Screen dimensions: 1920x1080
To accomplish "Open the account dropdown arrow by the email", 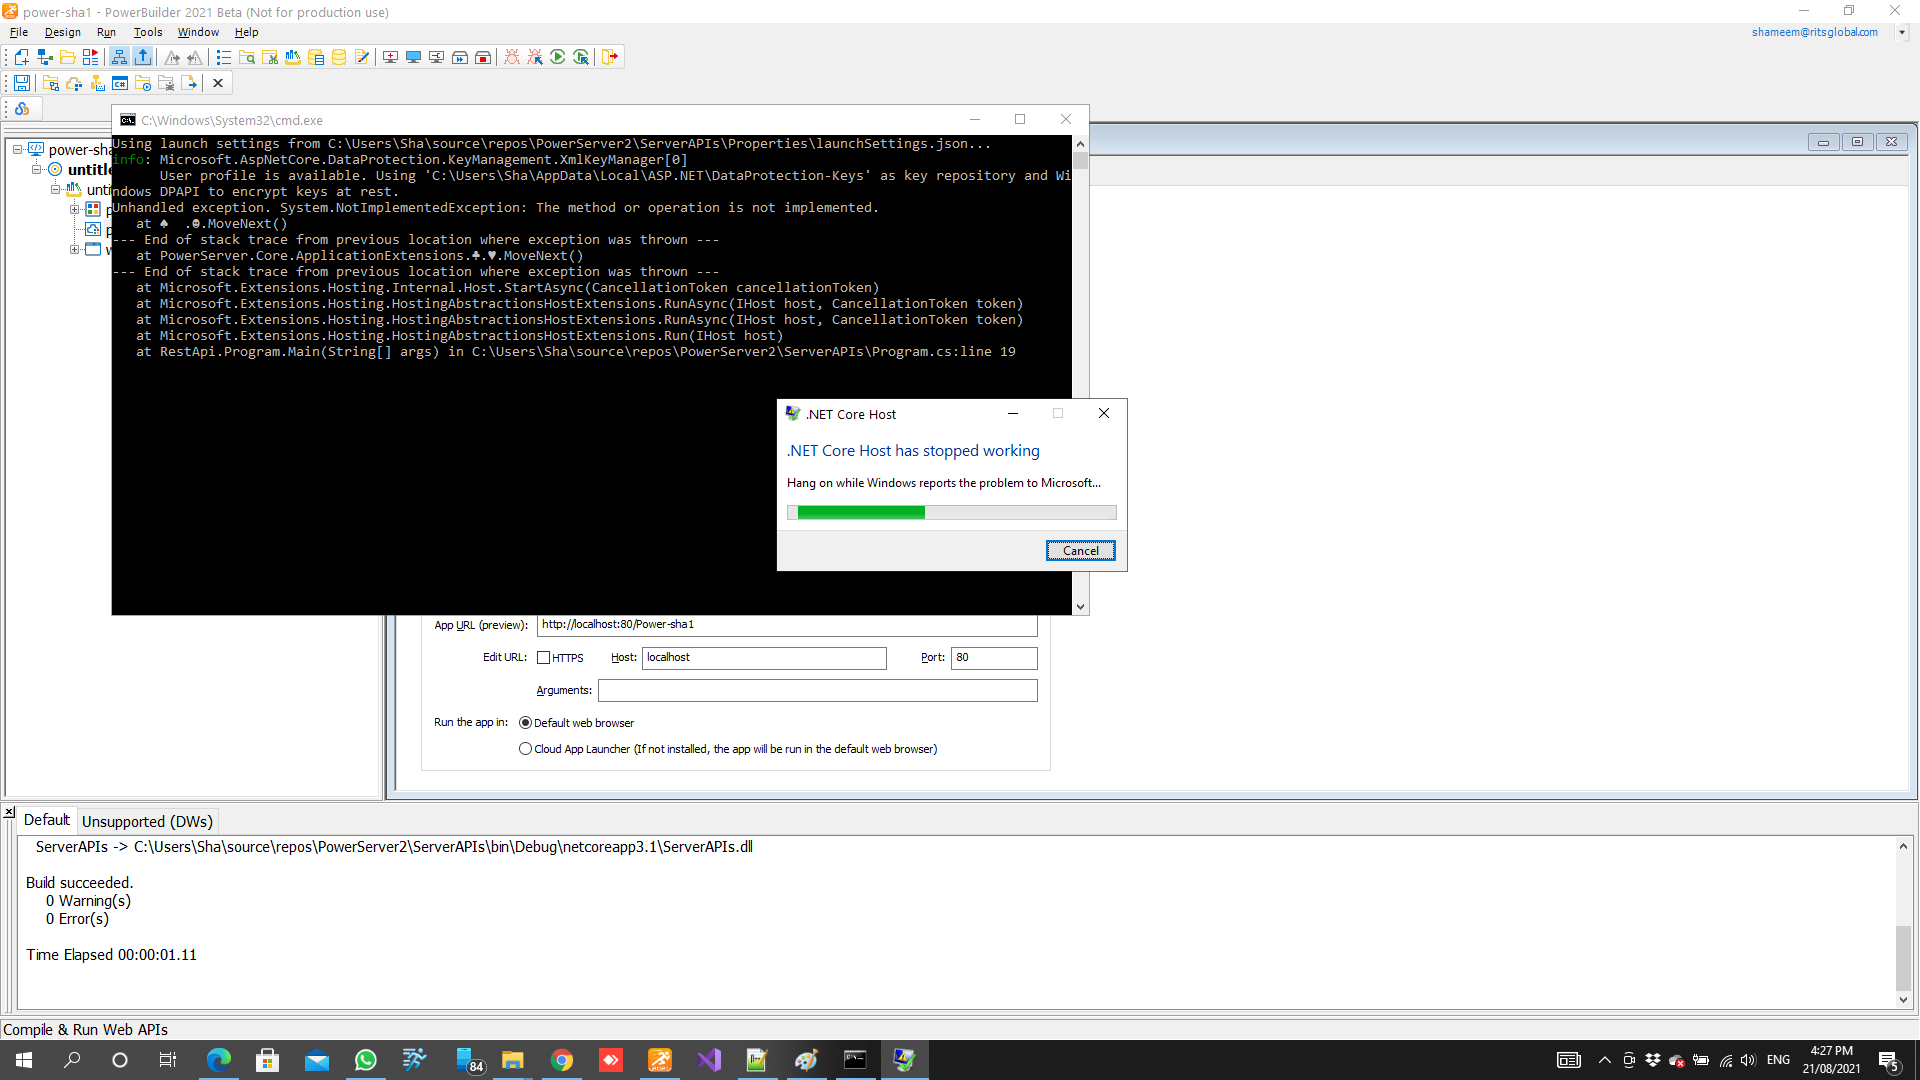I will [1902, 32].
